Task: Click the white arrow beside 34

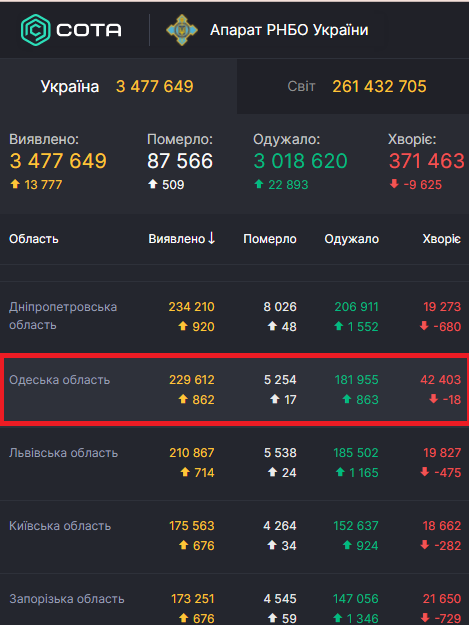Action: [272, 545]
